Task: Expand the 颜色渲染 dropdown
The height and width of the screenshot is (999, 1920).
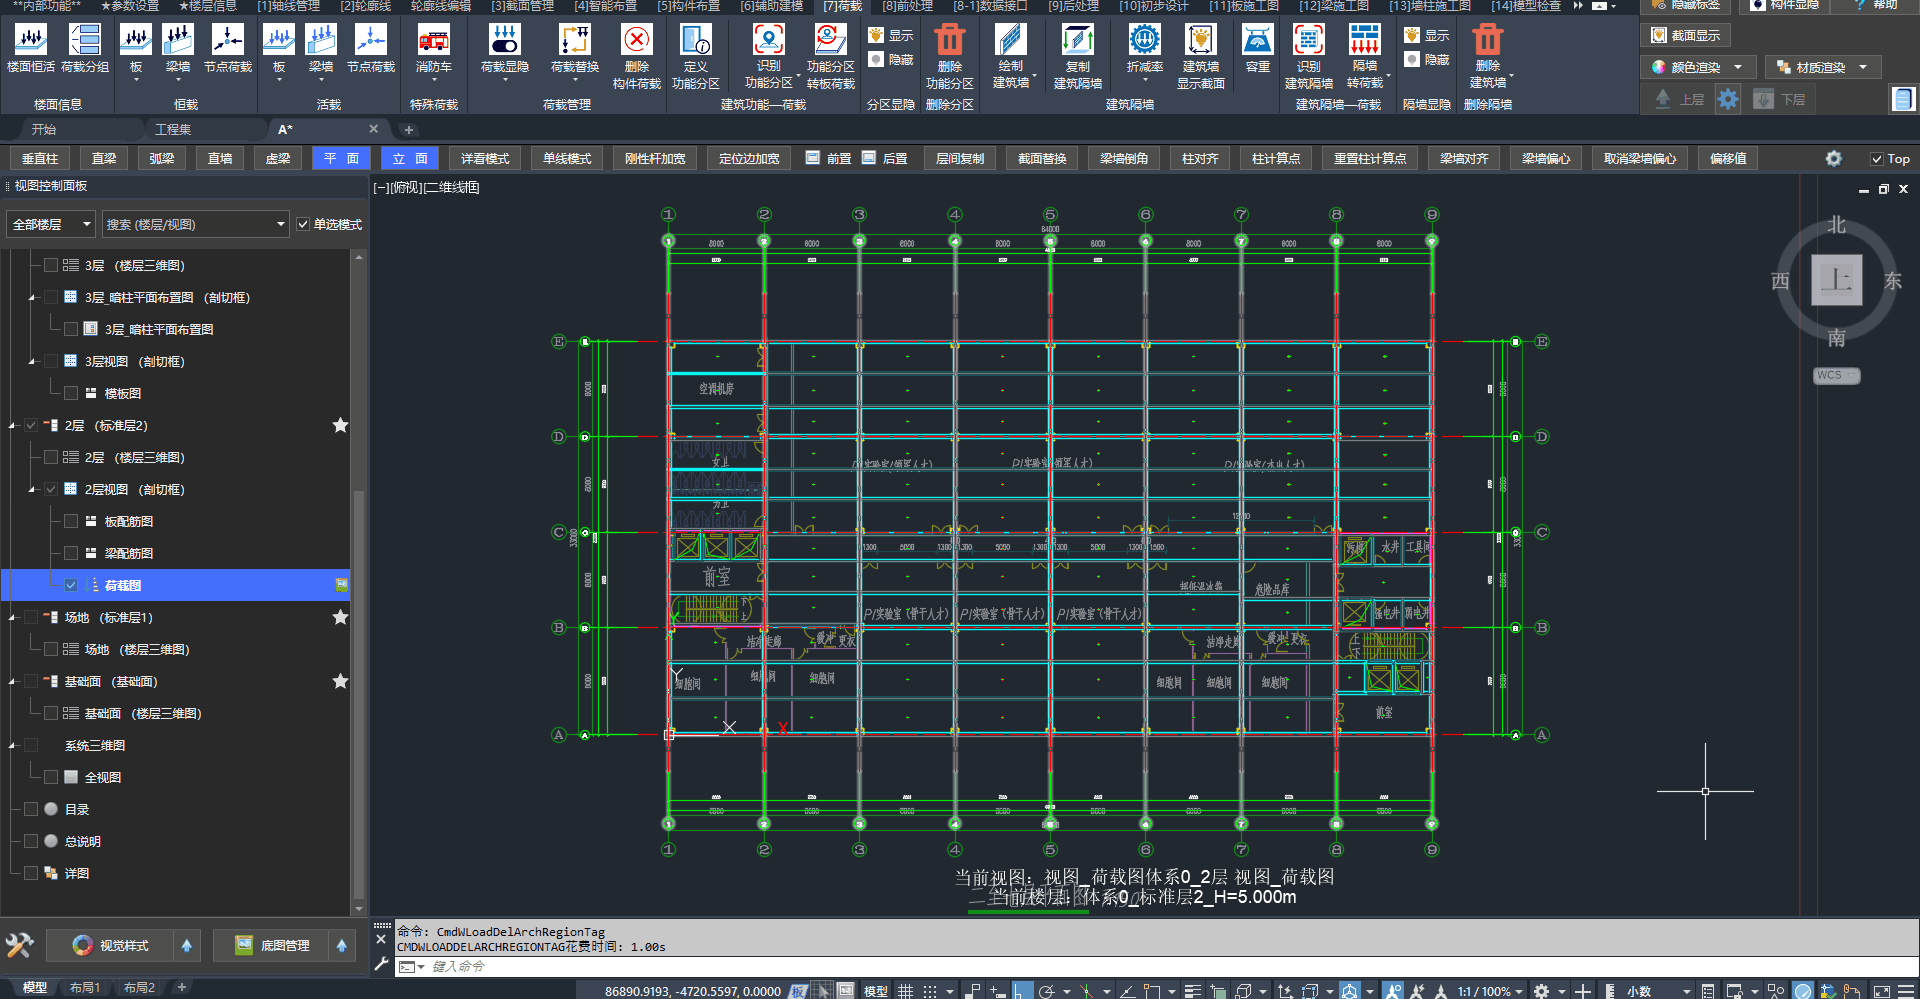Action: 1738,68
